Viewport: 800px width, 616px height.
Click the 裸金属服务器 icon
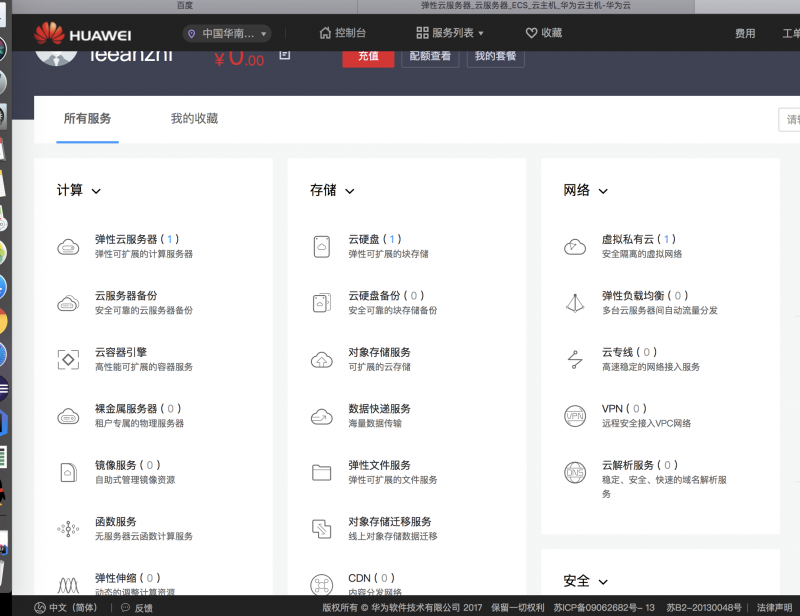click(x=68, y=416)
